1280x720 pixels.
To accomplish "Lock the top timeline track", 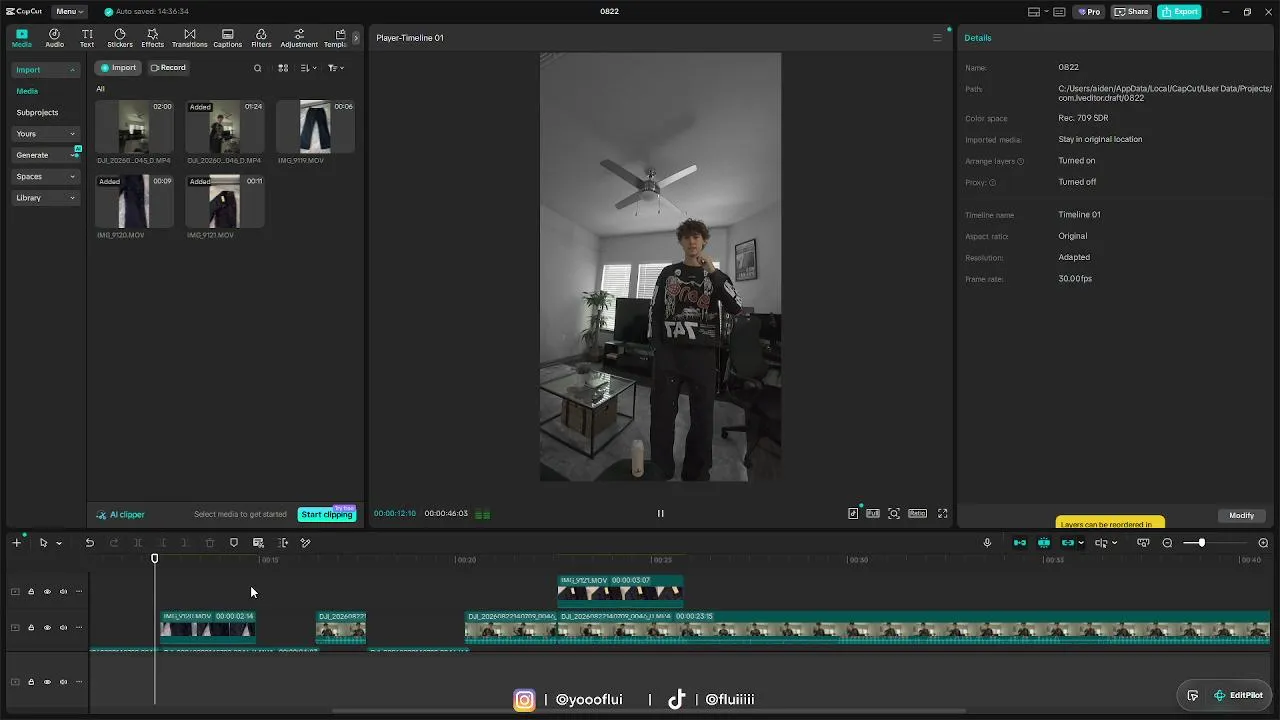I will tap(31, 592).
